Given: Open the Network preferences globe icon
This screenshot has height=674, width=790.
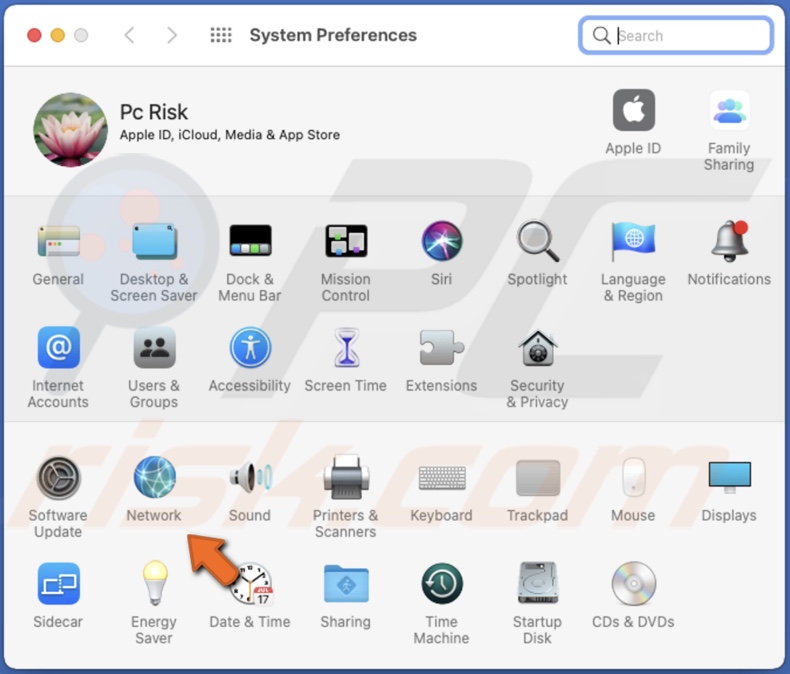Looking at the screenshot, I should 155,477.
